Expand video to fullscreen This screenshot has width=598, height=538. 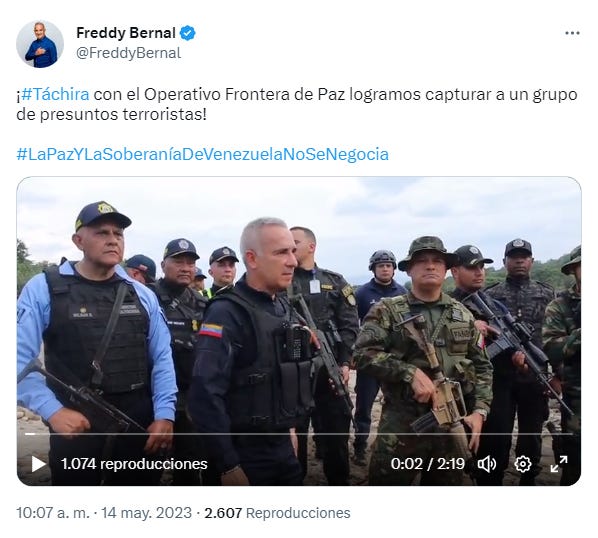pos(559,464)
